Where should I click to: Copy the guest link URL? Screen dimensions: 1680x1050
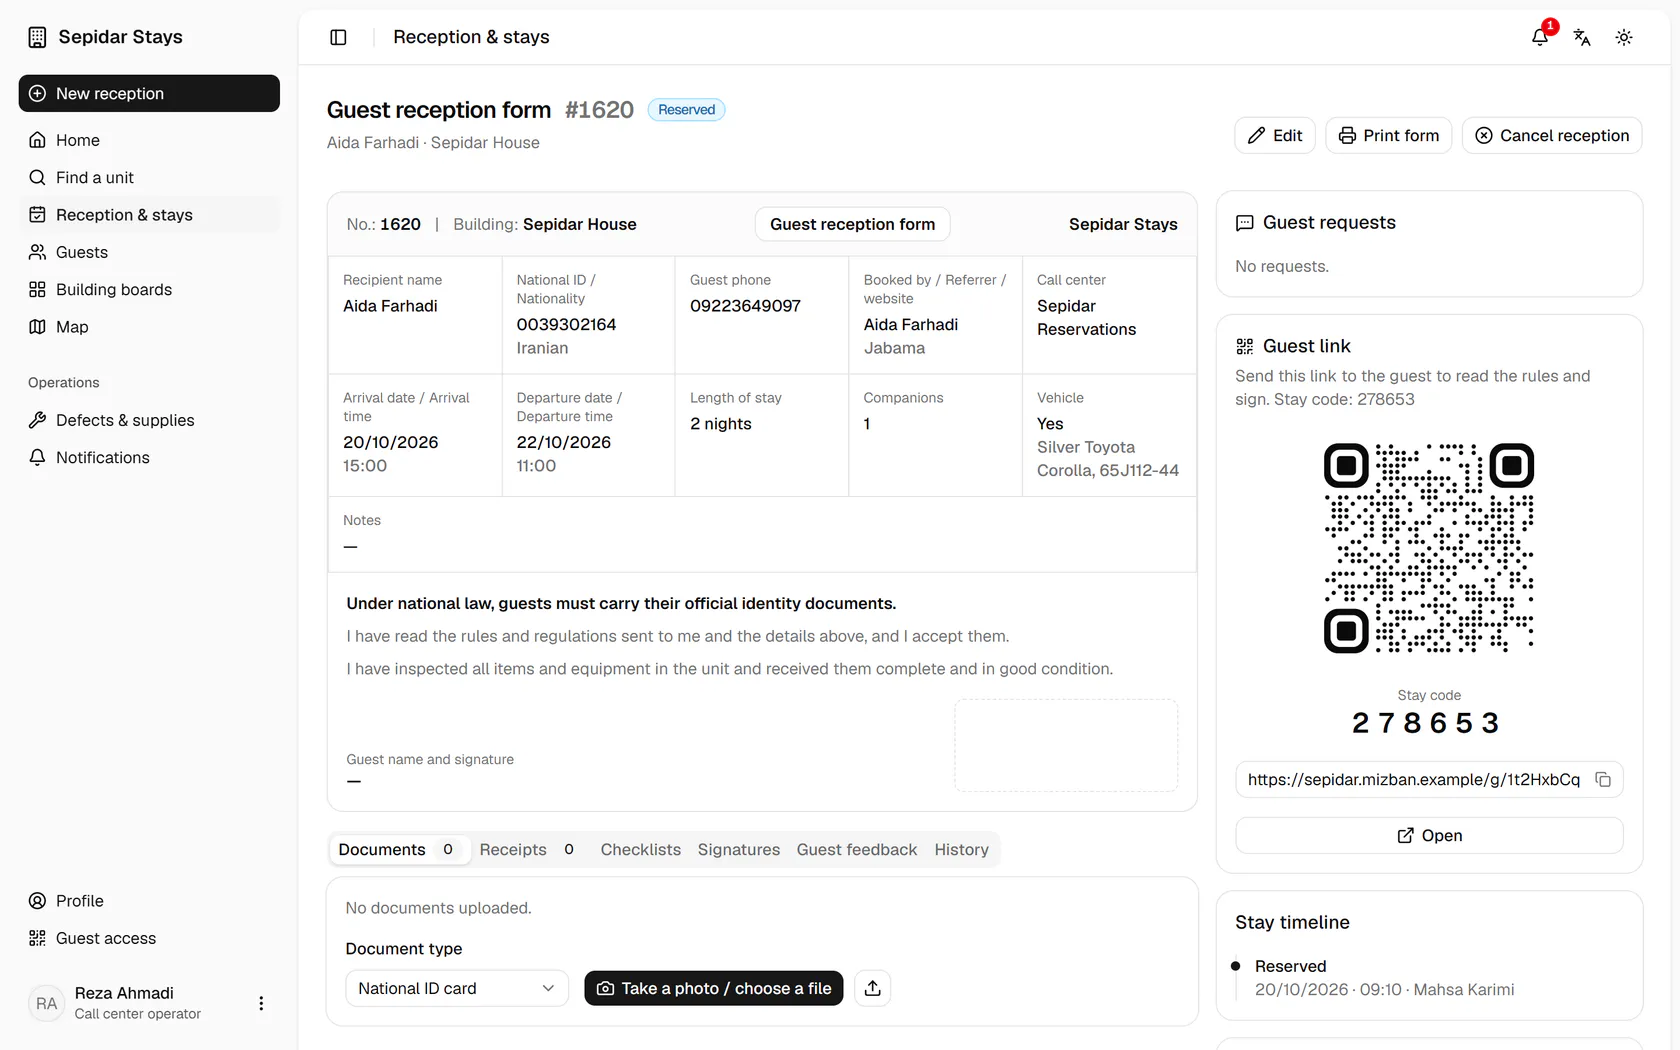1603,780
